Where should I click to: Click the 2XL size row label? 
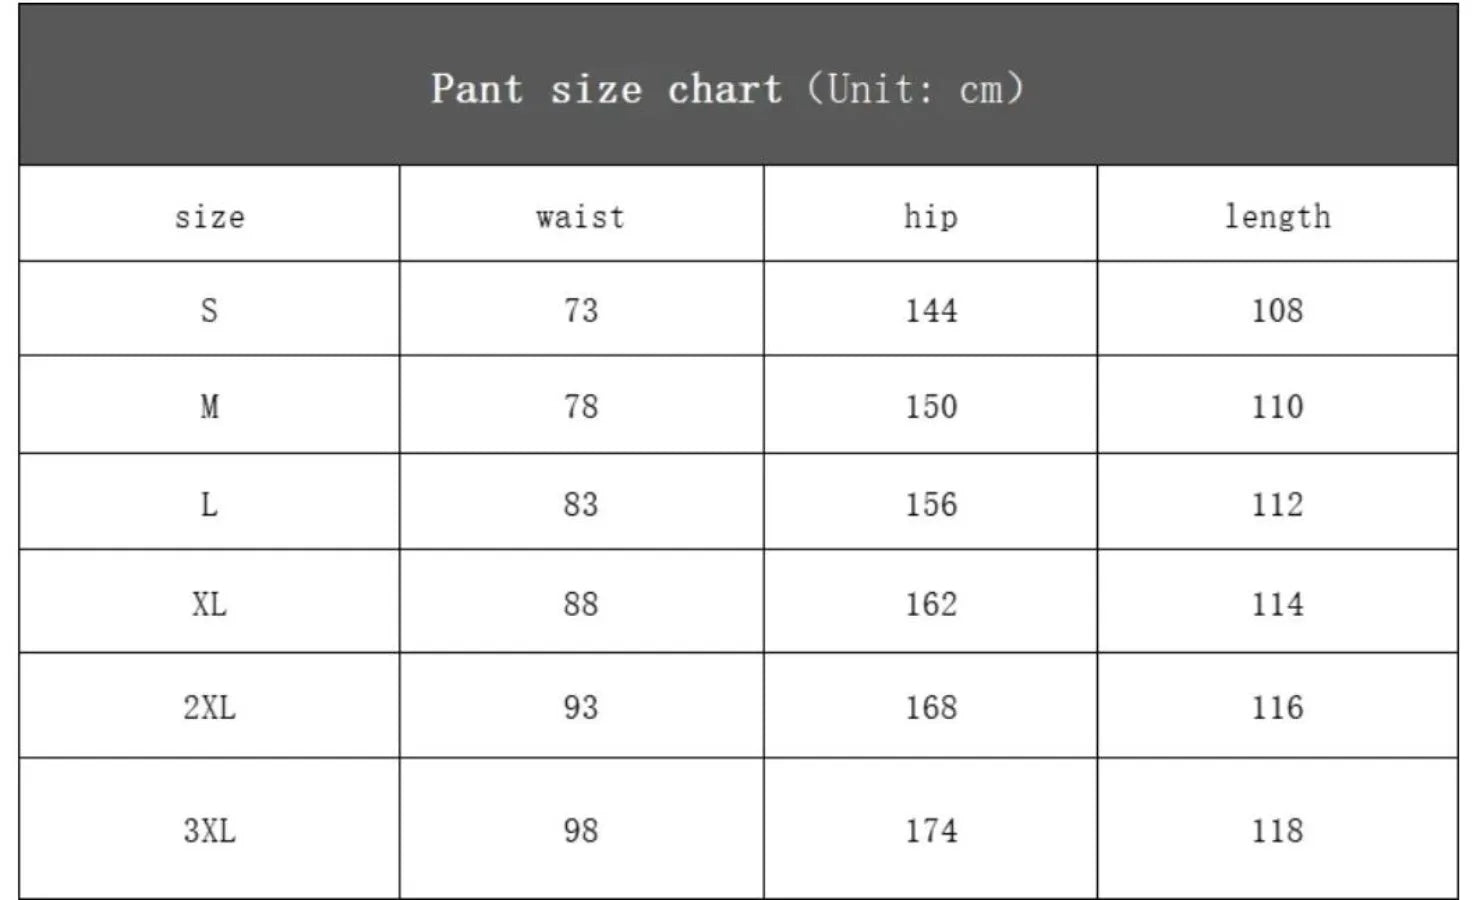(x=209, y=707)
